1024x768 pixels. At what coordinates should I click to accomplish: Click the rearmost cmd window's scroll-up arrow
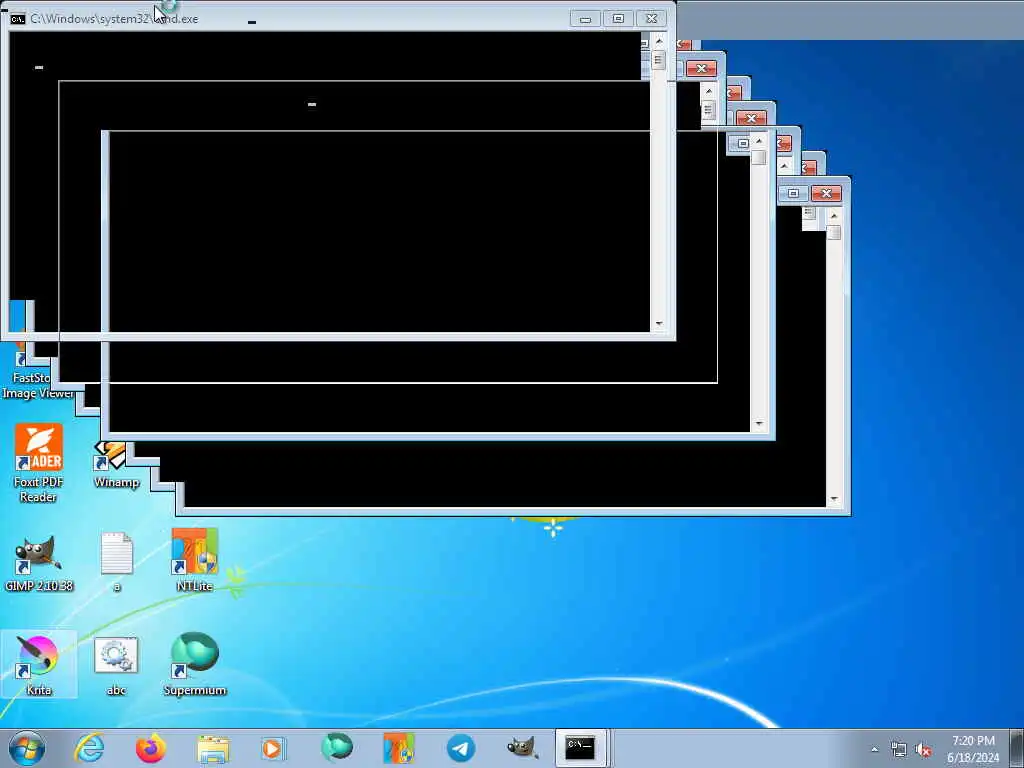tap(834, 216)
